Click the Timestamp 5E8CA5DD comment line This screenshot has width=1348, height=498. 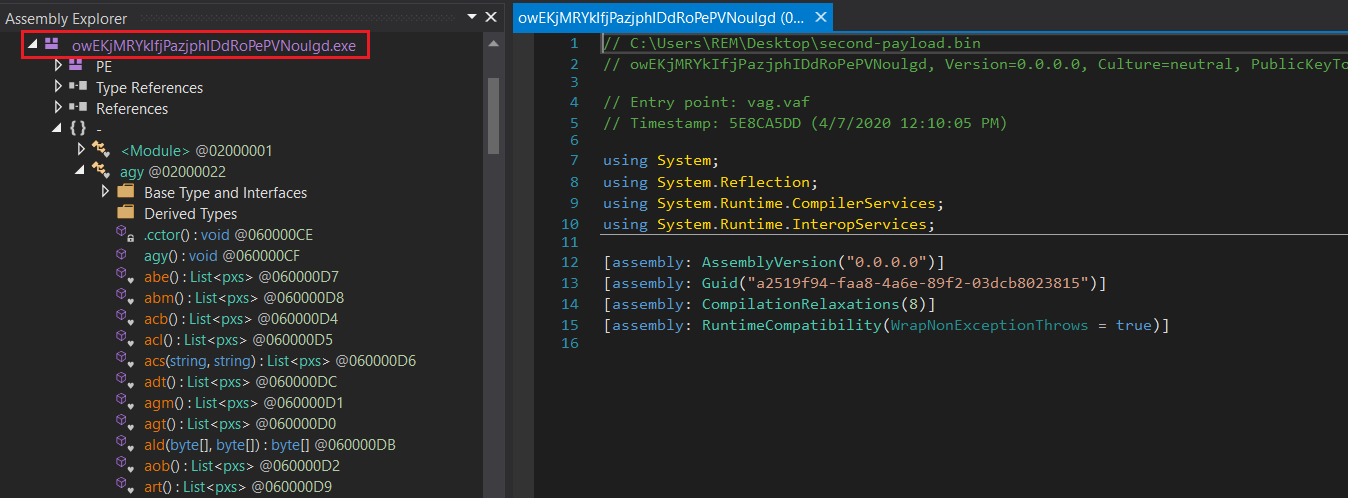point(805,123)
